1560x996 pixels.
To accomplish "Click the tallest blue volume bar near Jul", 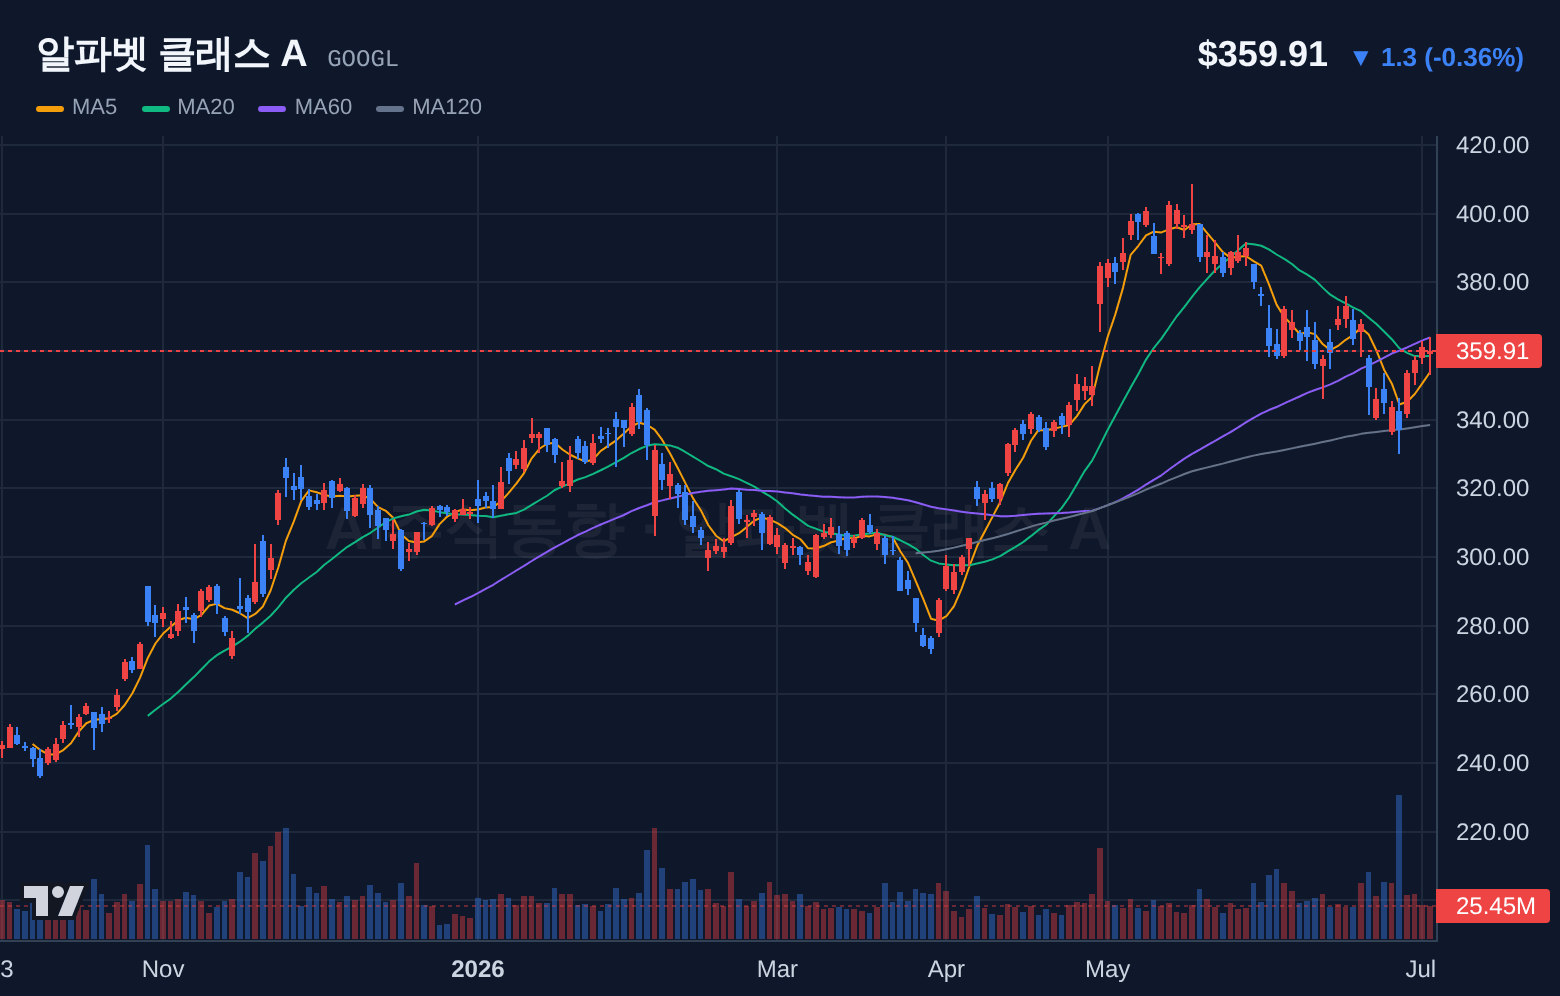I will 1399,867.
